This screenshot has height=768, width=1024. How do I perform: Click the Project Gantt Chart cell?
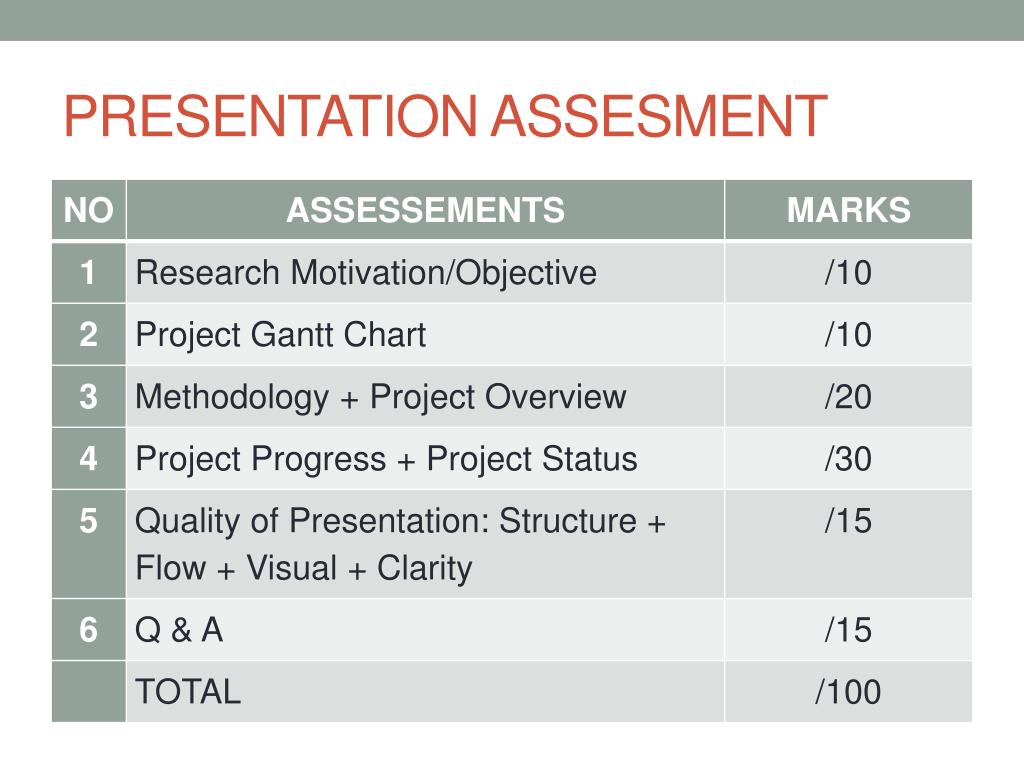pos(425,334)
